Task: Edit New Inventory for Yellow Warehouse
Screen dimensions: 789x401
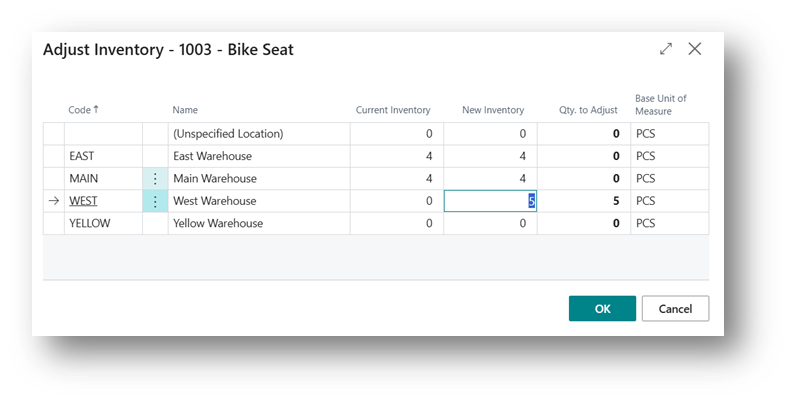Action: [490, 223]
